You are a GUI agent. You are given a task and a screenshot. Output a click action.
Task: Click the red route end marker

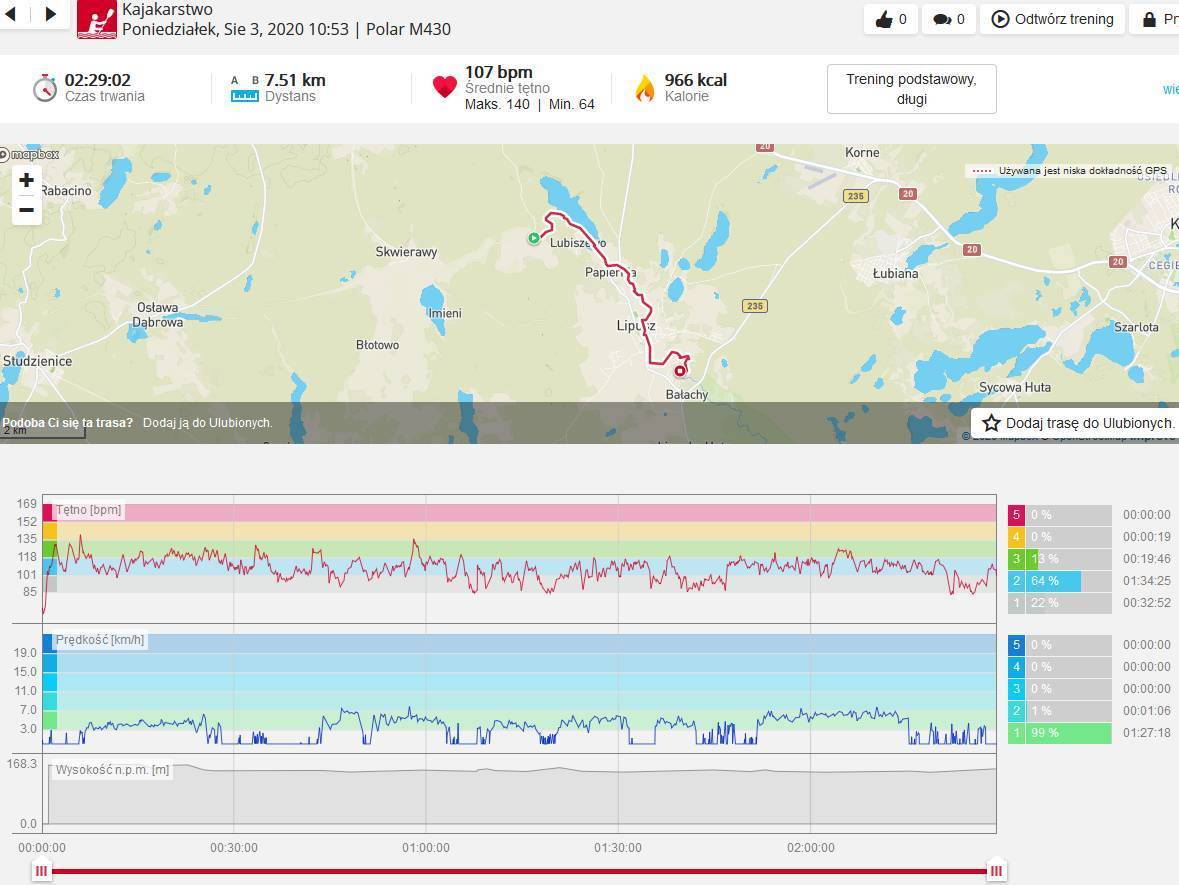tap(680, 371)
